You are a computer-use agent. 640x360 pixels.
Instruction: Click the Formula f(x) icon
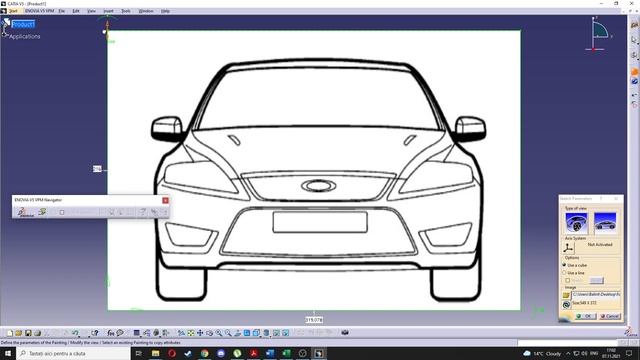110,333
